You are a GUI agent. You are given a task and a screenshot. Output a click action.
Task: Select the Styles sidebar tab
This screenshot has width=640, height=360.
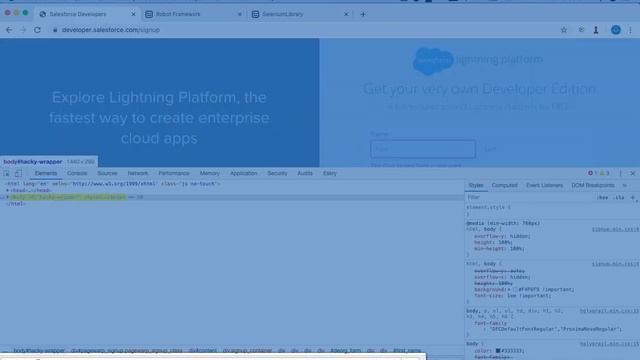[476, 185]
